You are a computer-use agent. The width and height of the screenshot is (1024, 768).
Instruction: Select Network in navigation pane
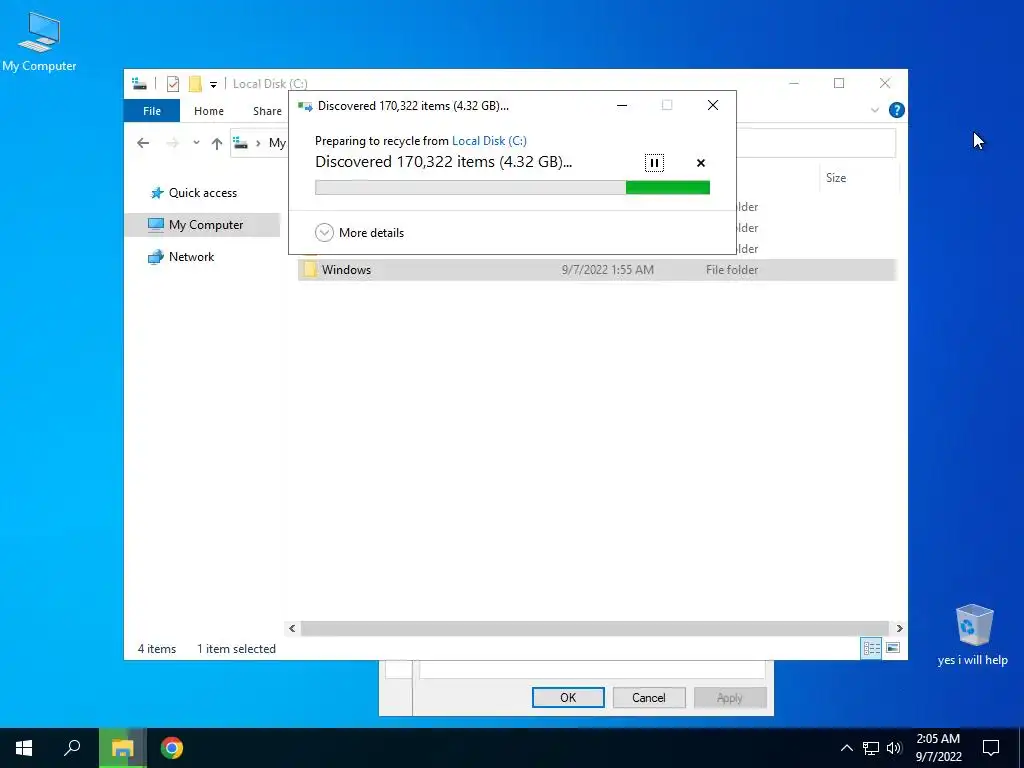[x=191, y=257]
